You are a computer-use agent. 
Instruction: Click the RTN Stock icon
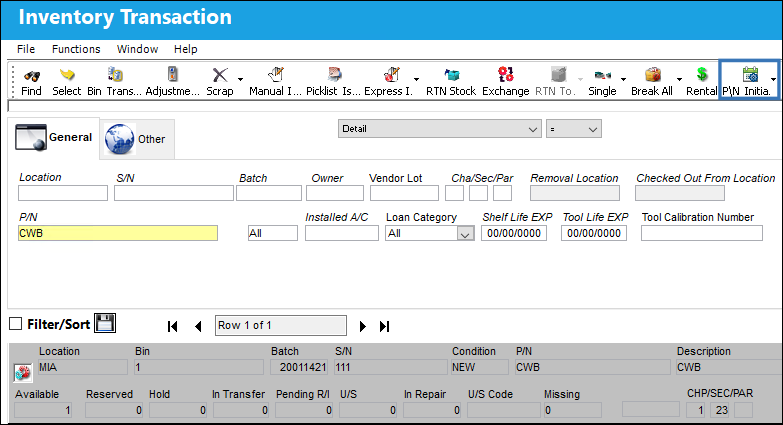point(451,75)
